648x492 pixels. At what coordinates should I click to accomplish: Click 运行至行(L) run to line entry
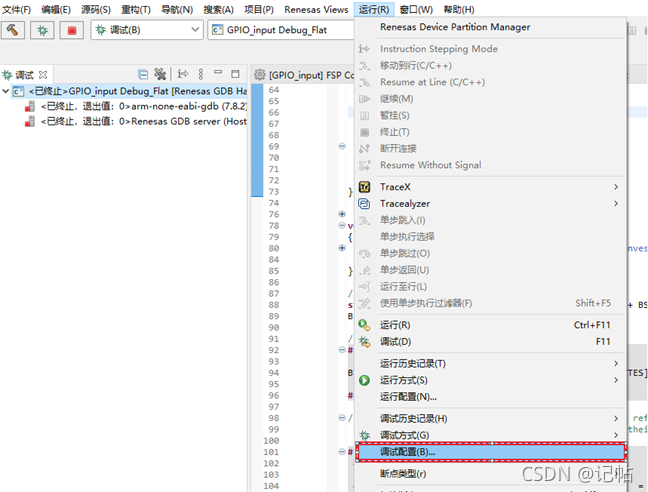point(491,286)
